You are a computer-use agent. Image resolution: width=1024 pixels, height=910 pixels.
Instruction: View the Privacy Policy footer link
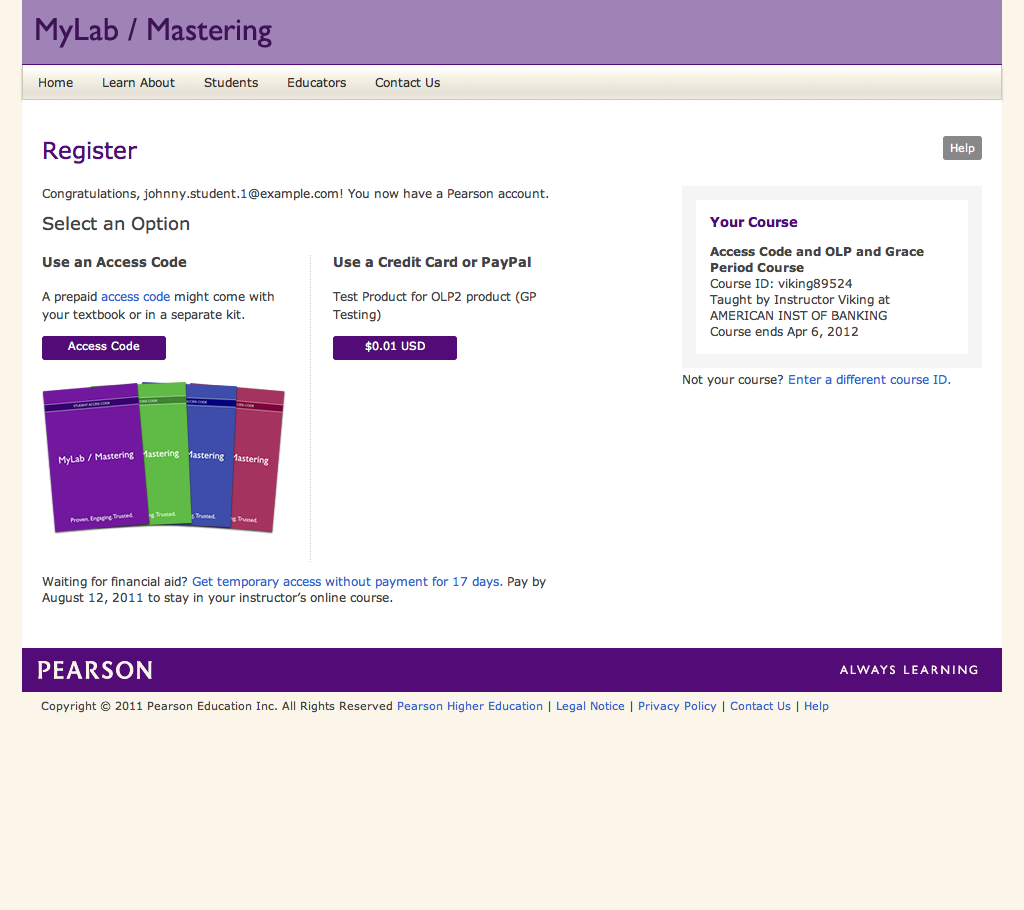click(x=677, y=706)
